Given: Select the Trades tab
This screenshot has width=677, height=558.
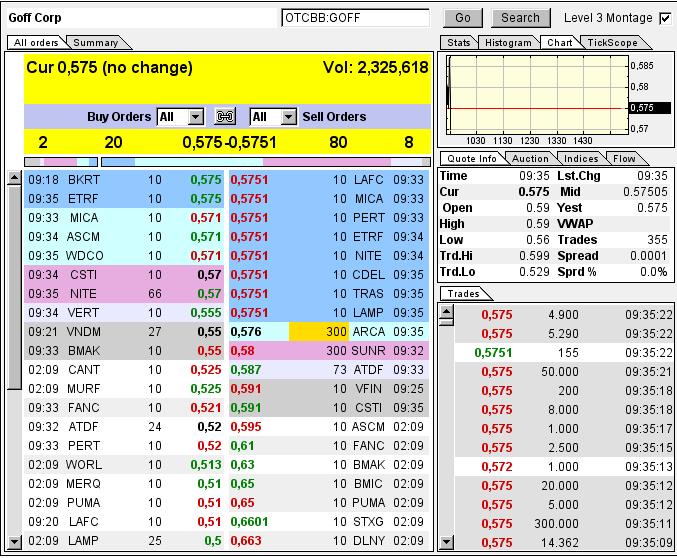Looking at the screenshot, I should (463, 294).
